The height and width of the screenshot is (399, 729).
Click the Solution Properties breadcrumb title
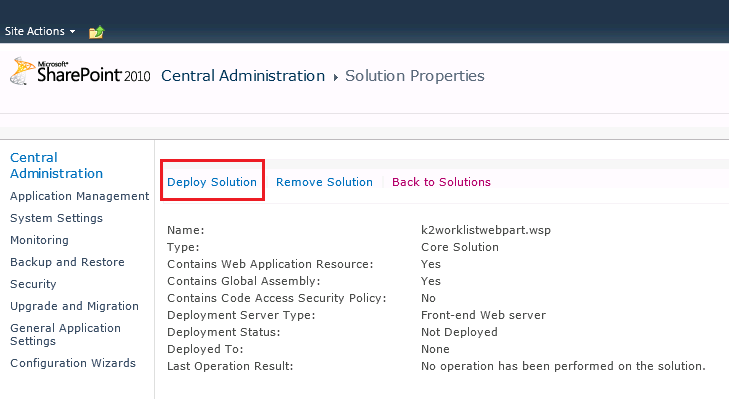[x=415, y=76]
